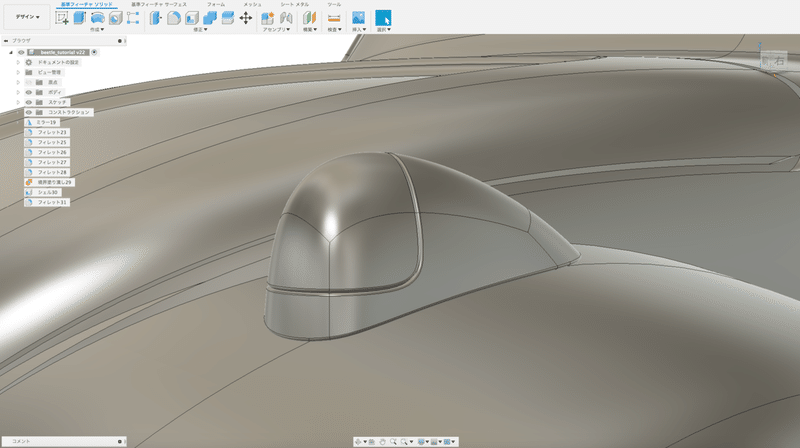Screen dimensions: 800x448
Task: Hide the スケッチ folder via eye icon
Action: coord(29,102)
